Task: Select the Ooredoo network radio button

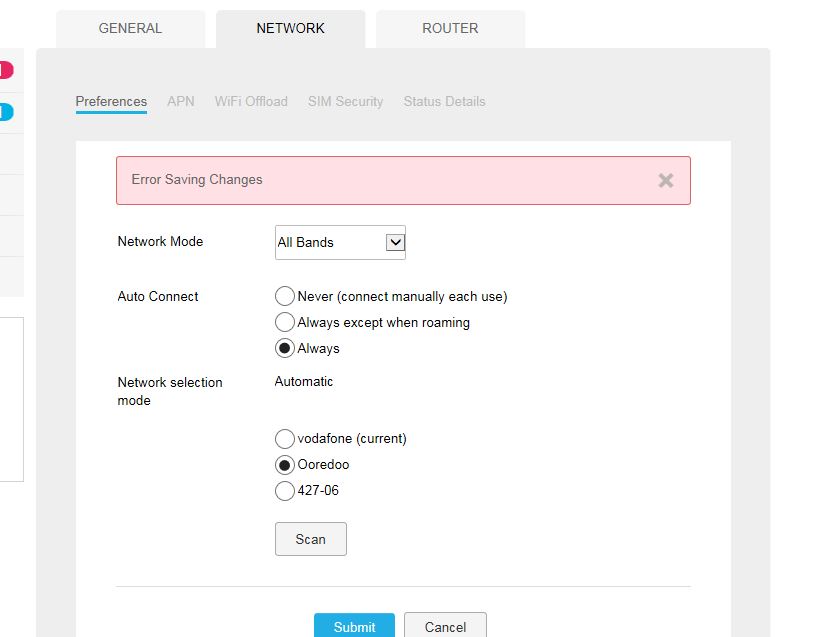Action: [x=285, y=464]
